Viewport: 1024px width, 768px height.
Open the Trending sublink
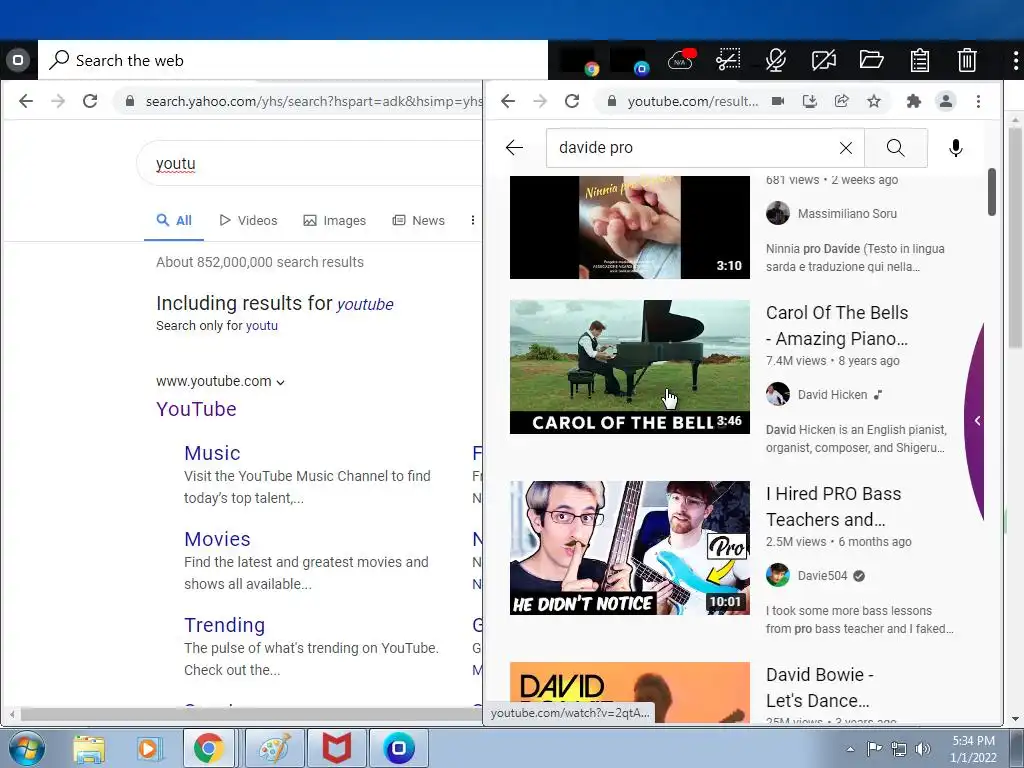coord(225,625)
